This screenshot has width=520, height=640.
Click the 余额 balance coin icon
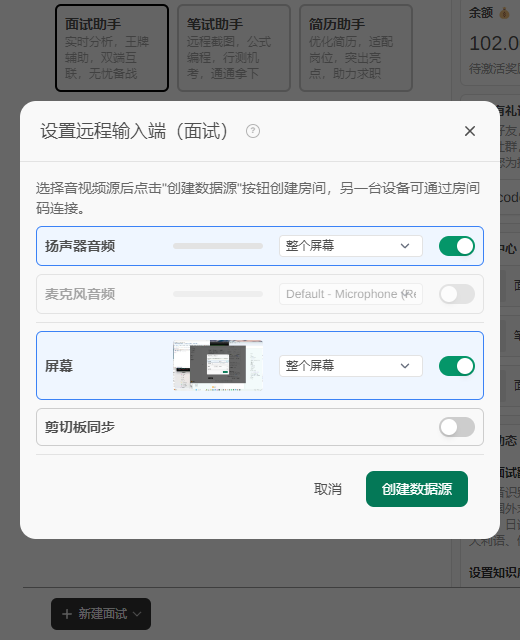click(x=504, y=13)
